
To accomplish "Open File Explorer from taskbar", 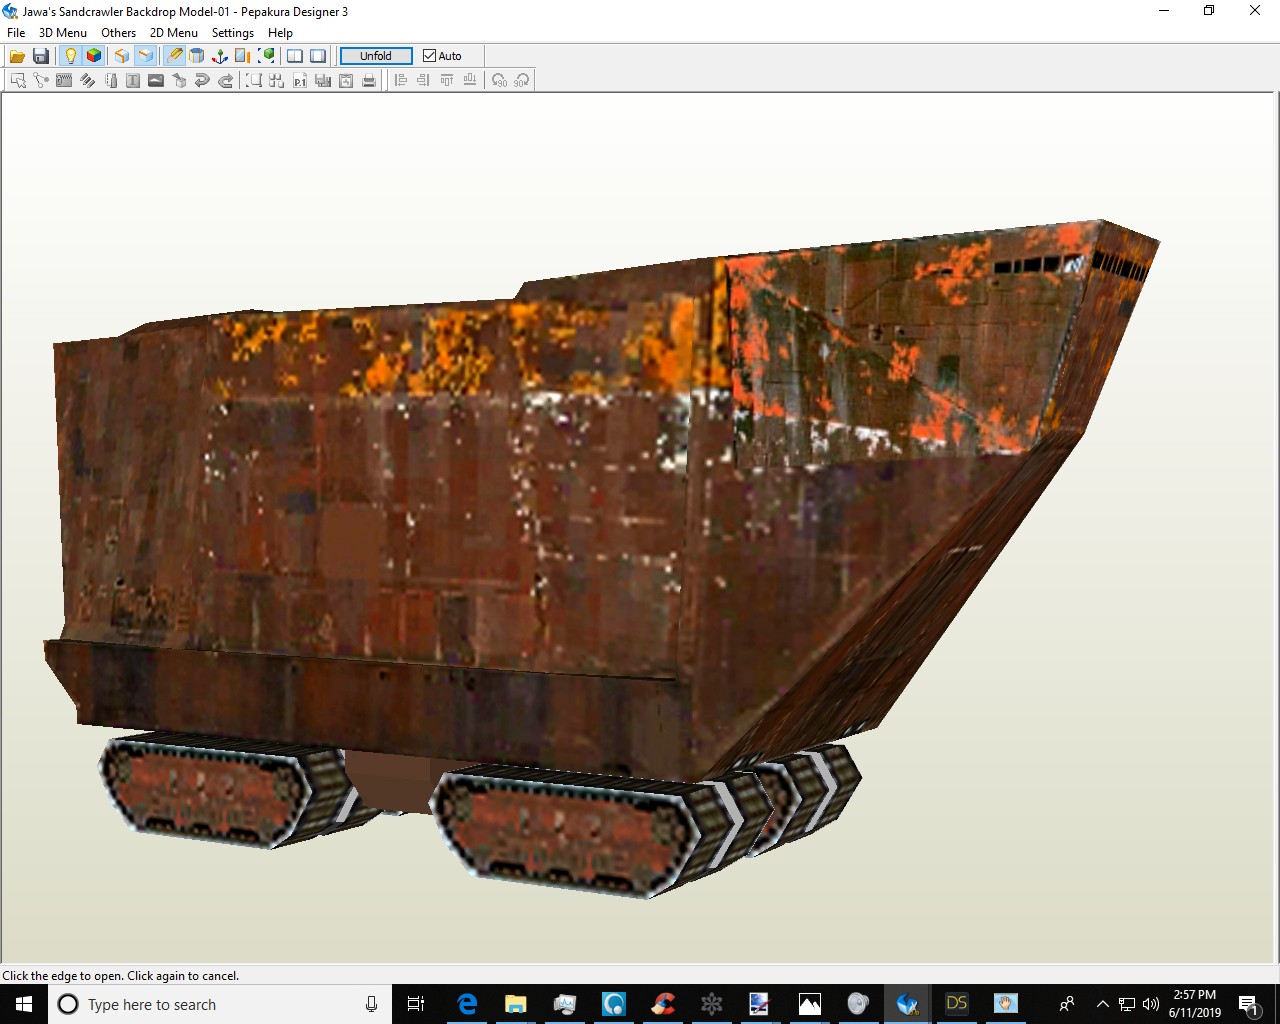I will [x=515, y=1004].
